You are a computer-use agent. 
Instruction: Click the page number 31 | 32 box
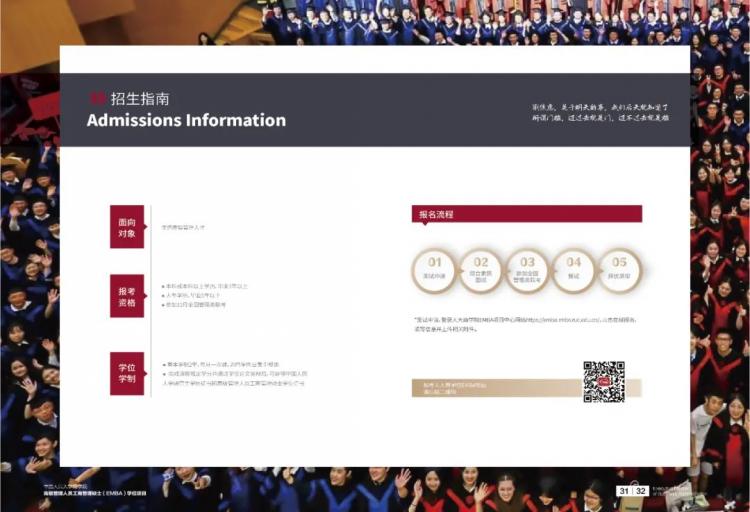coord(631,491)
